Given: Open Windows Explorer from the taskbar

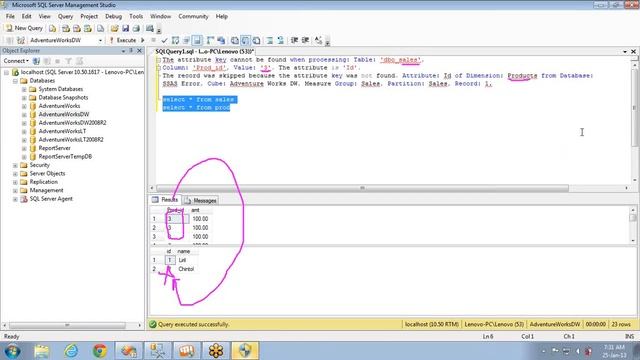Looking at the screenshot, I should pyautogui.click(x=42, y=351).
